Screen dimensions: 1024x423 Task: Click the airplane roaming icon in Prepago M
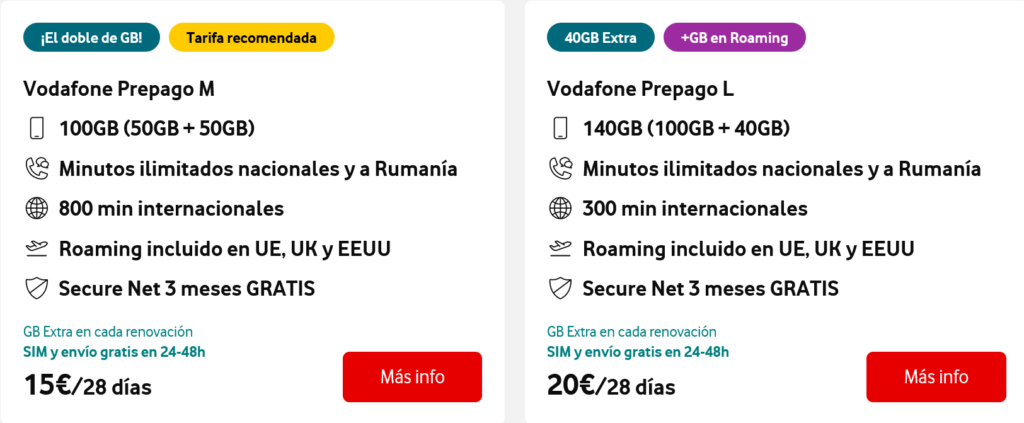[x=36, y=249]
